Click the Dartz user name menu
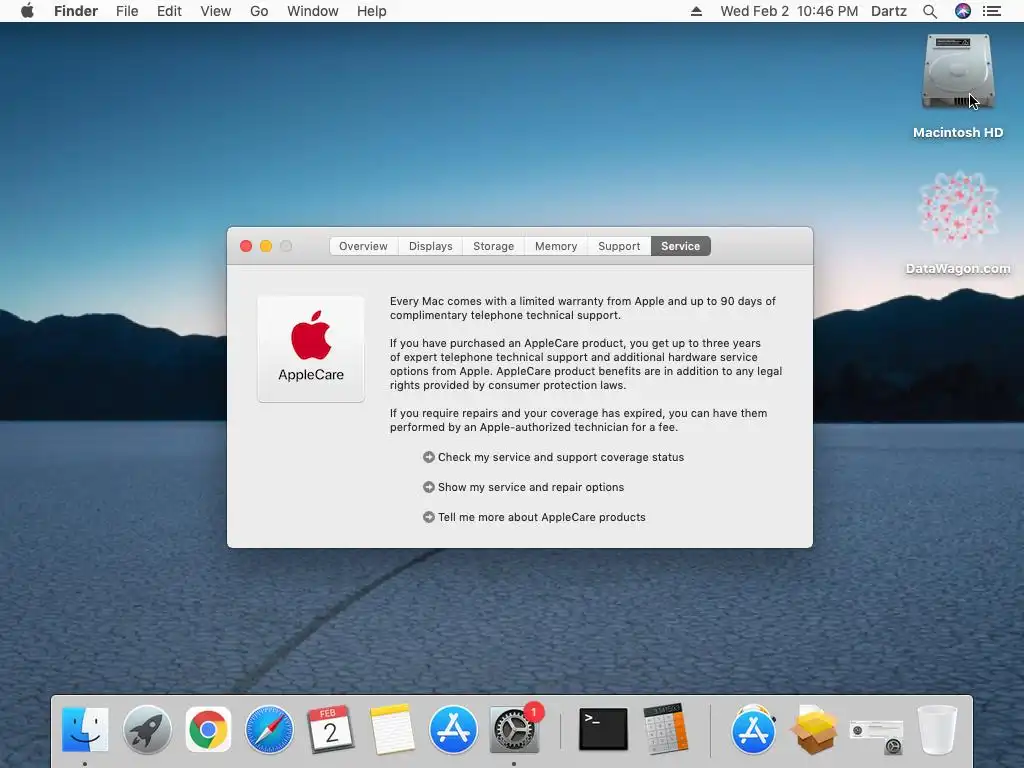 (889, 11)
